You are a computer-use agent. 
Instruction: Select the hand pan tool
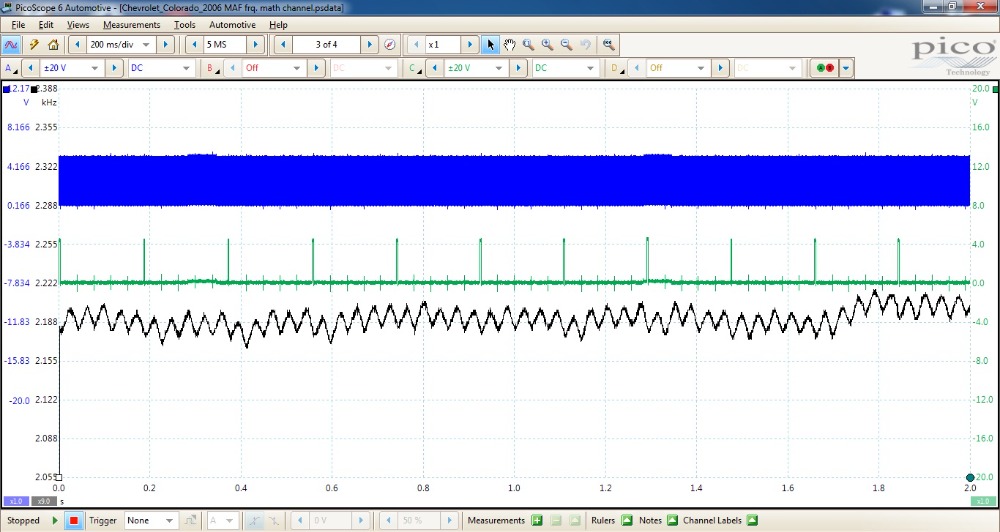point(509,45)
